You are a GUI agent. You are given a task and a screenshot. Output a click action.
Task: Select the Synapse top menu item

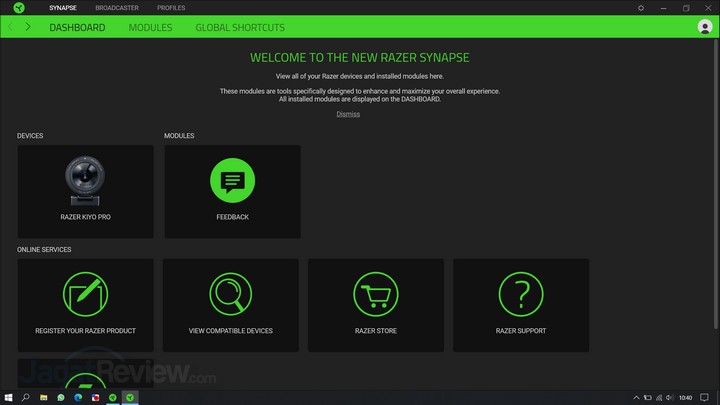click(x=63, y=8)
